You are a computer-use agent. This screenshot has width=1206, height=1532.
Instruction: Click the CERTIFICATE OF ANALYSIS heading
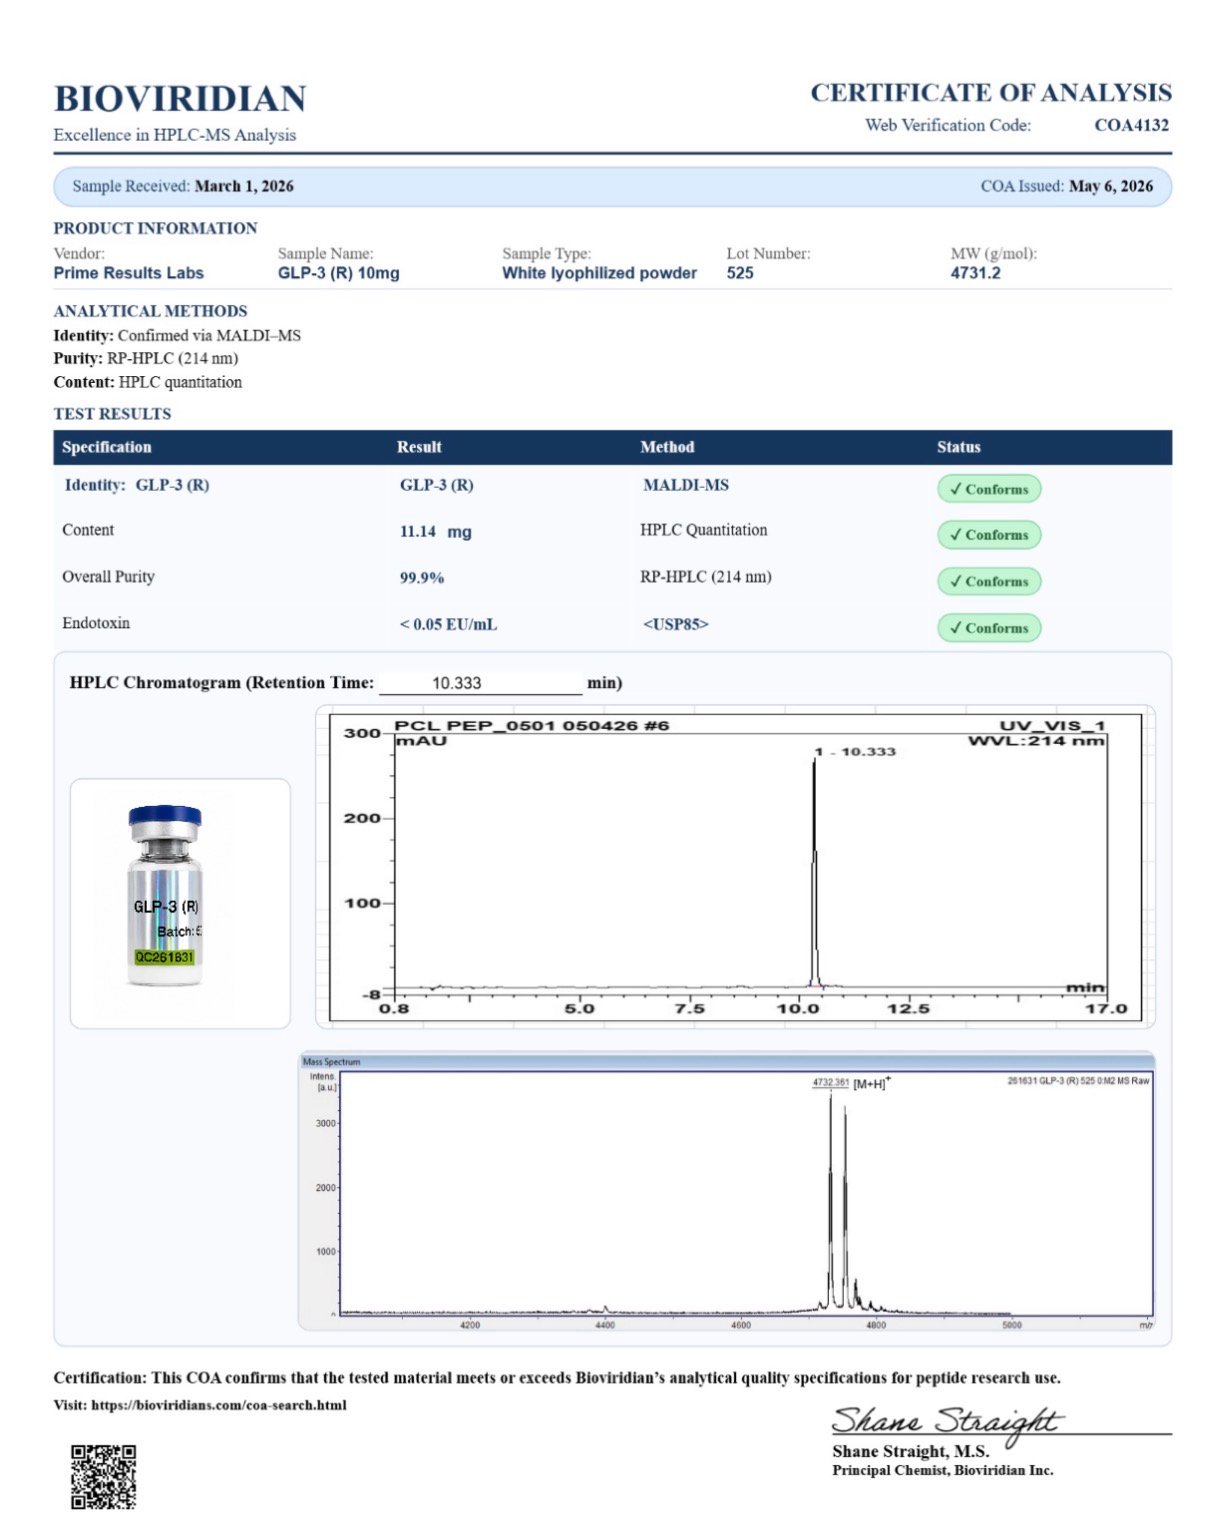coord(991,93)
